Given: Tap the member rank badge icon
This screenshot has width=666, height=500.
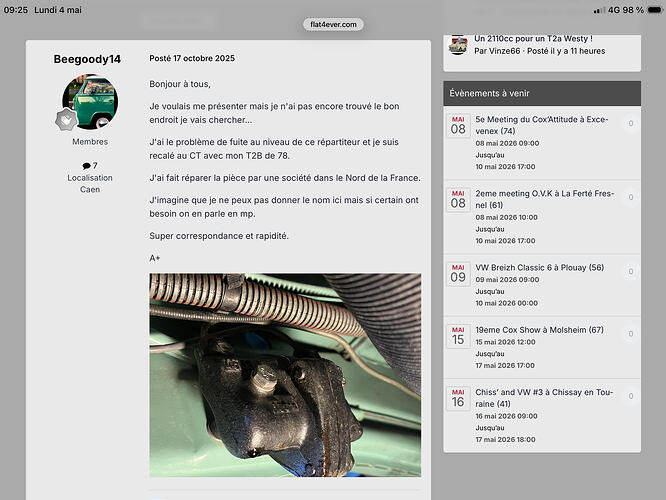Looking at the screenshot, I should pyautogui.click(x=66, y=119).
